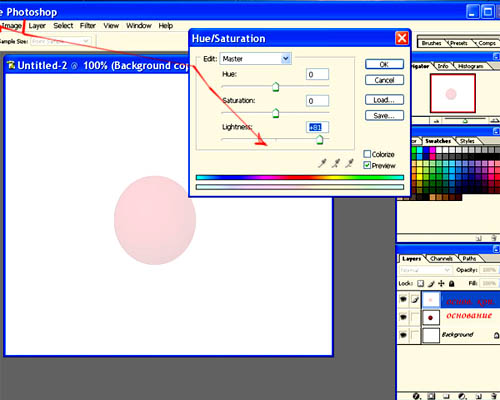Click the Lightness slider handle
Screen dimensions: 500x400
pyautogui.click(x=319, y=140)
